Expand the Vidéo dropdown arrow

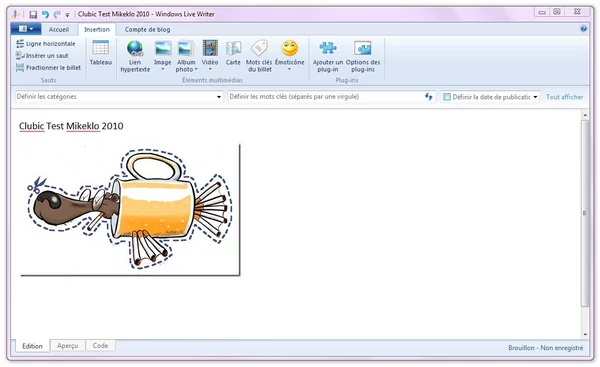click(210, 69)
